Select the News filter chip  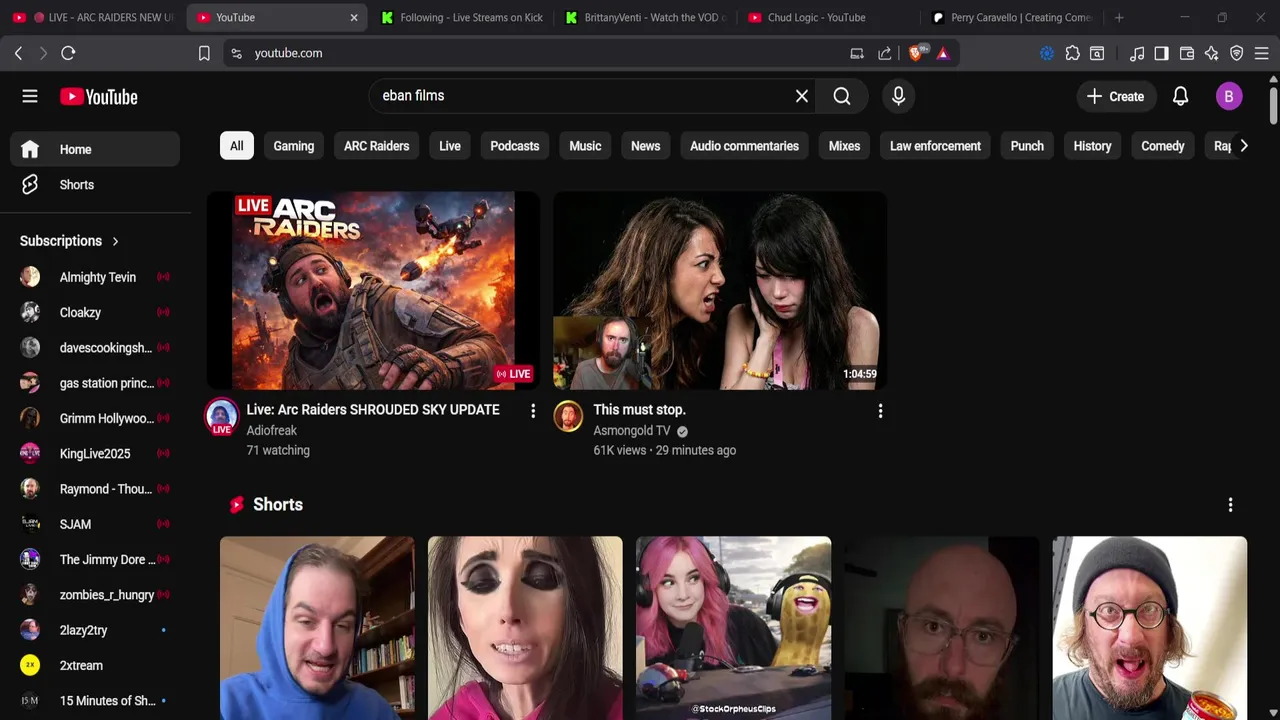645,146
